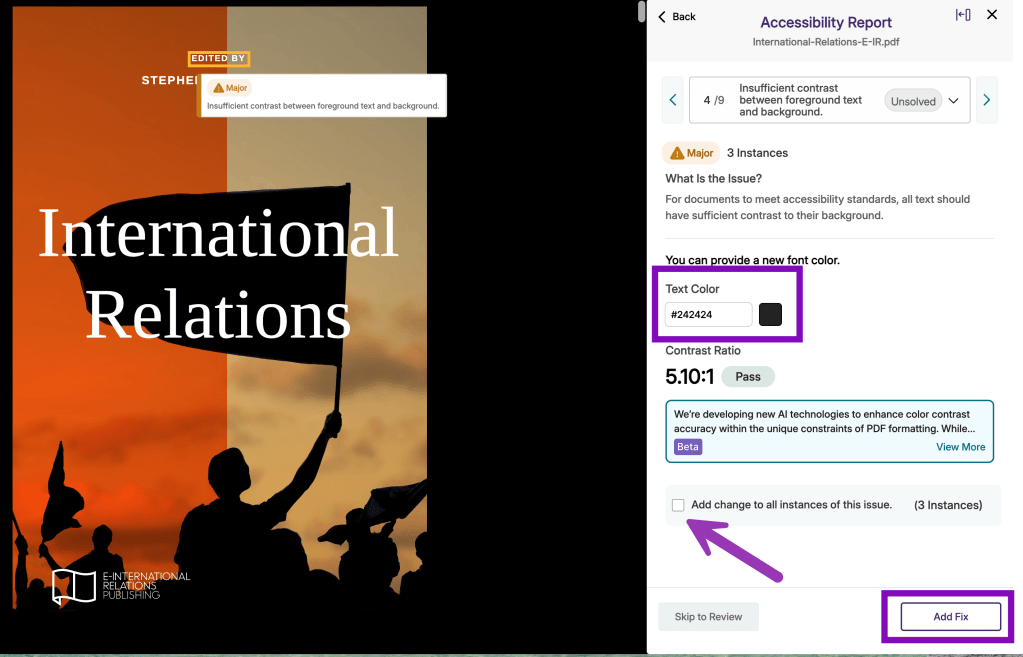Go to next issue with right chevron

coord(986,100)
